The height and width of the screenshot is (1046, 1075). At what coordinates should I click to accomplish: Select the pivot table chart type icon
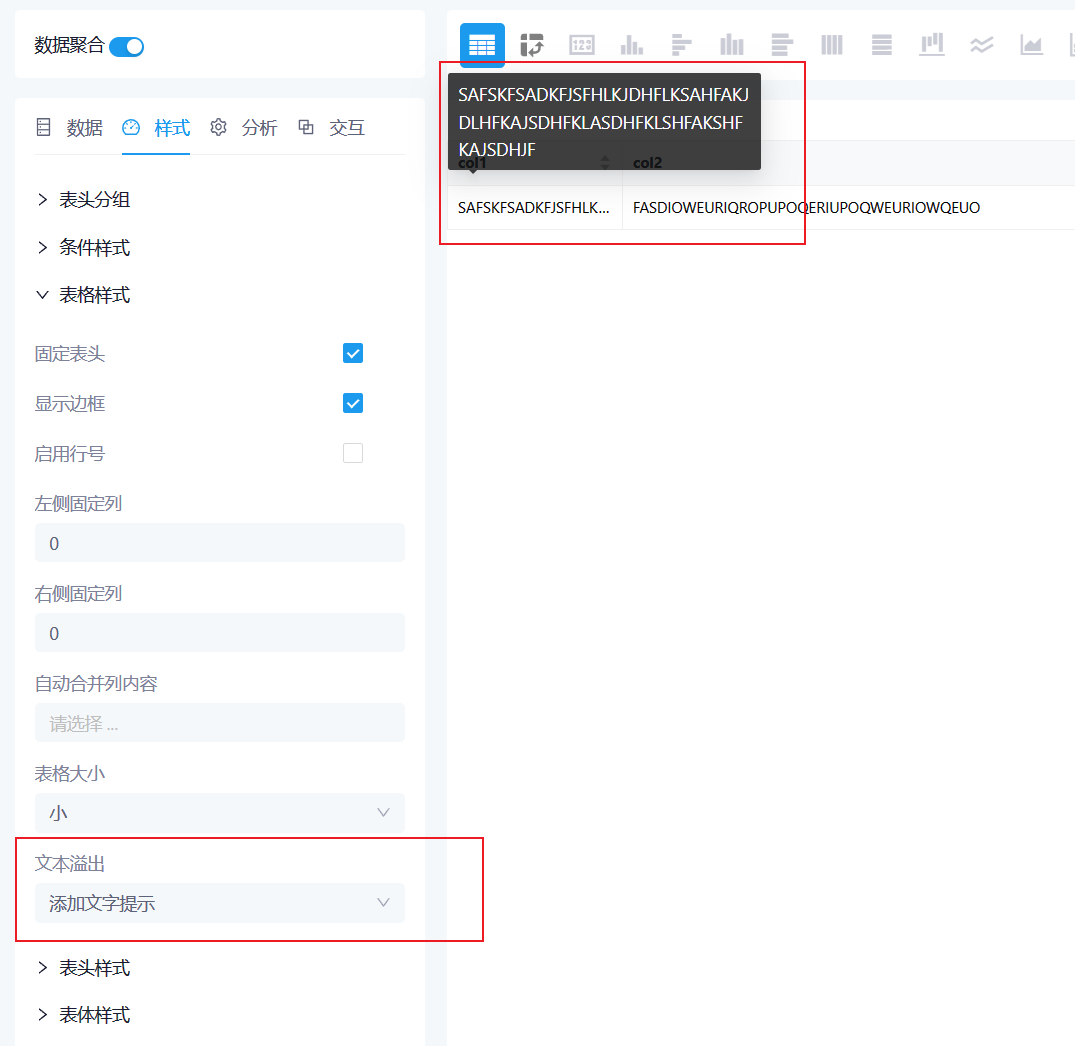point(532,44)
